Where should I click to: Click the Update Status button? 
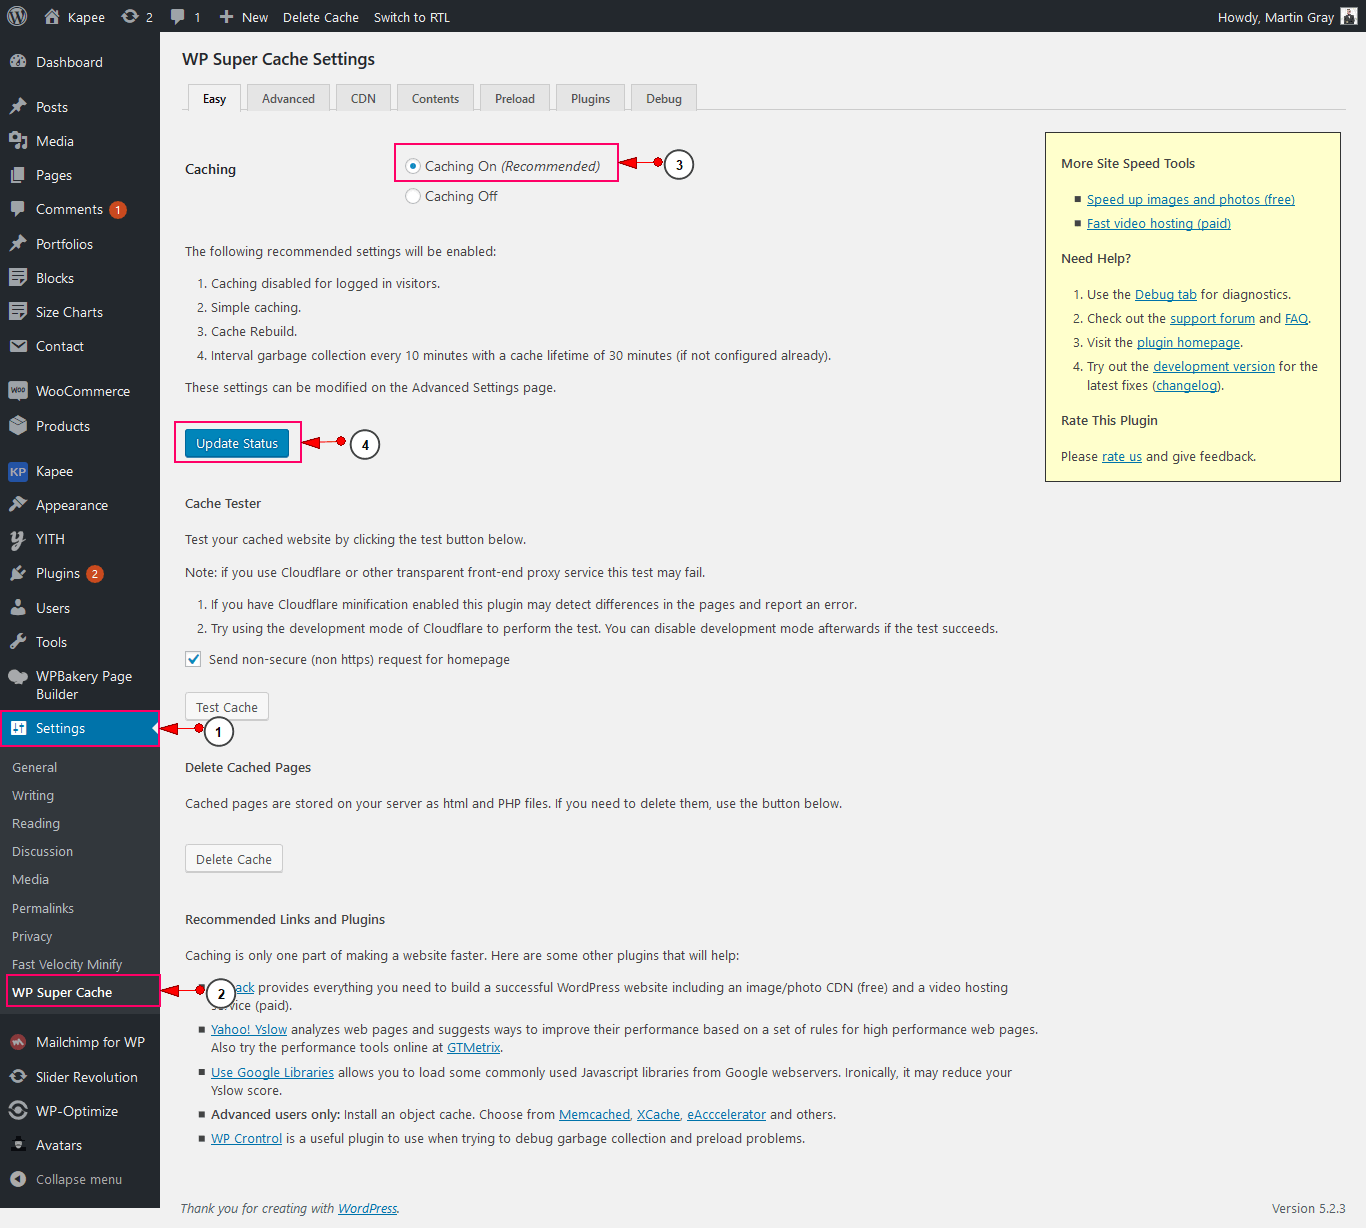pos(237,443)
